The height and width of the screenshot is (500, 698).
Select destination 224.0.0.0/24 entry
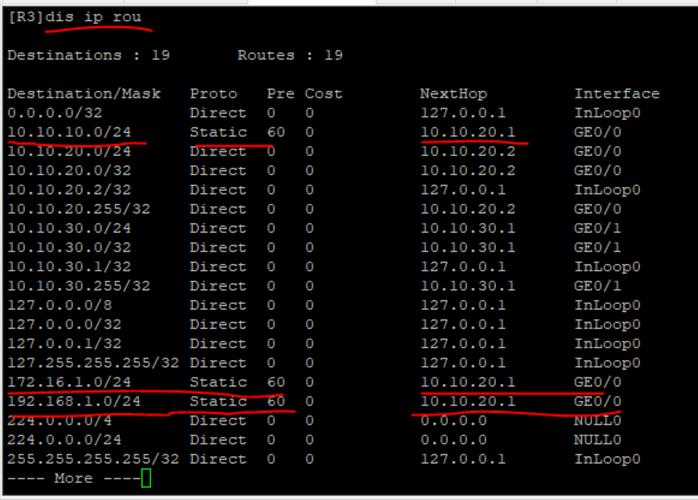[64, 440]
